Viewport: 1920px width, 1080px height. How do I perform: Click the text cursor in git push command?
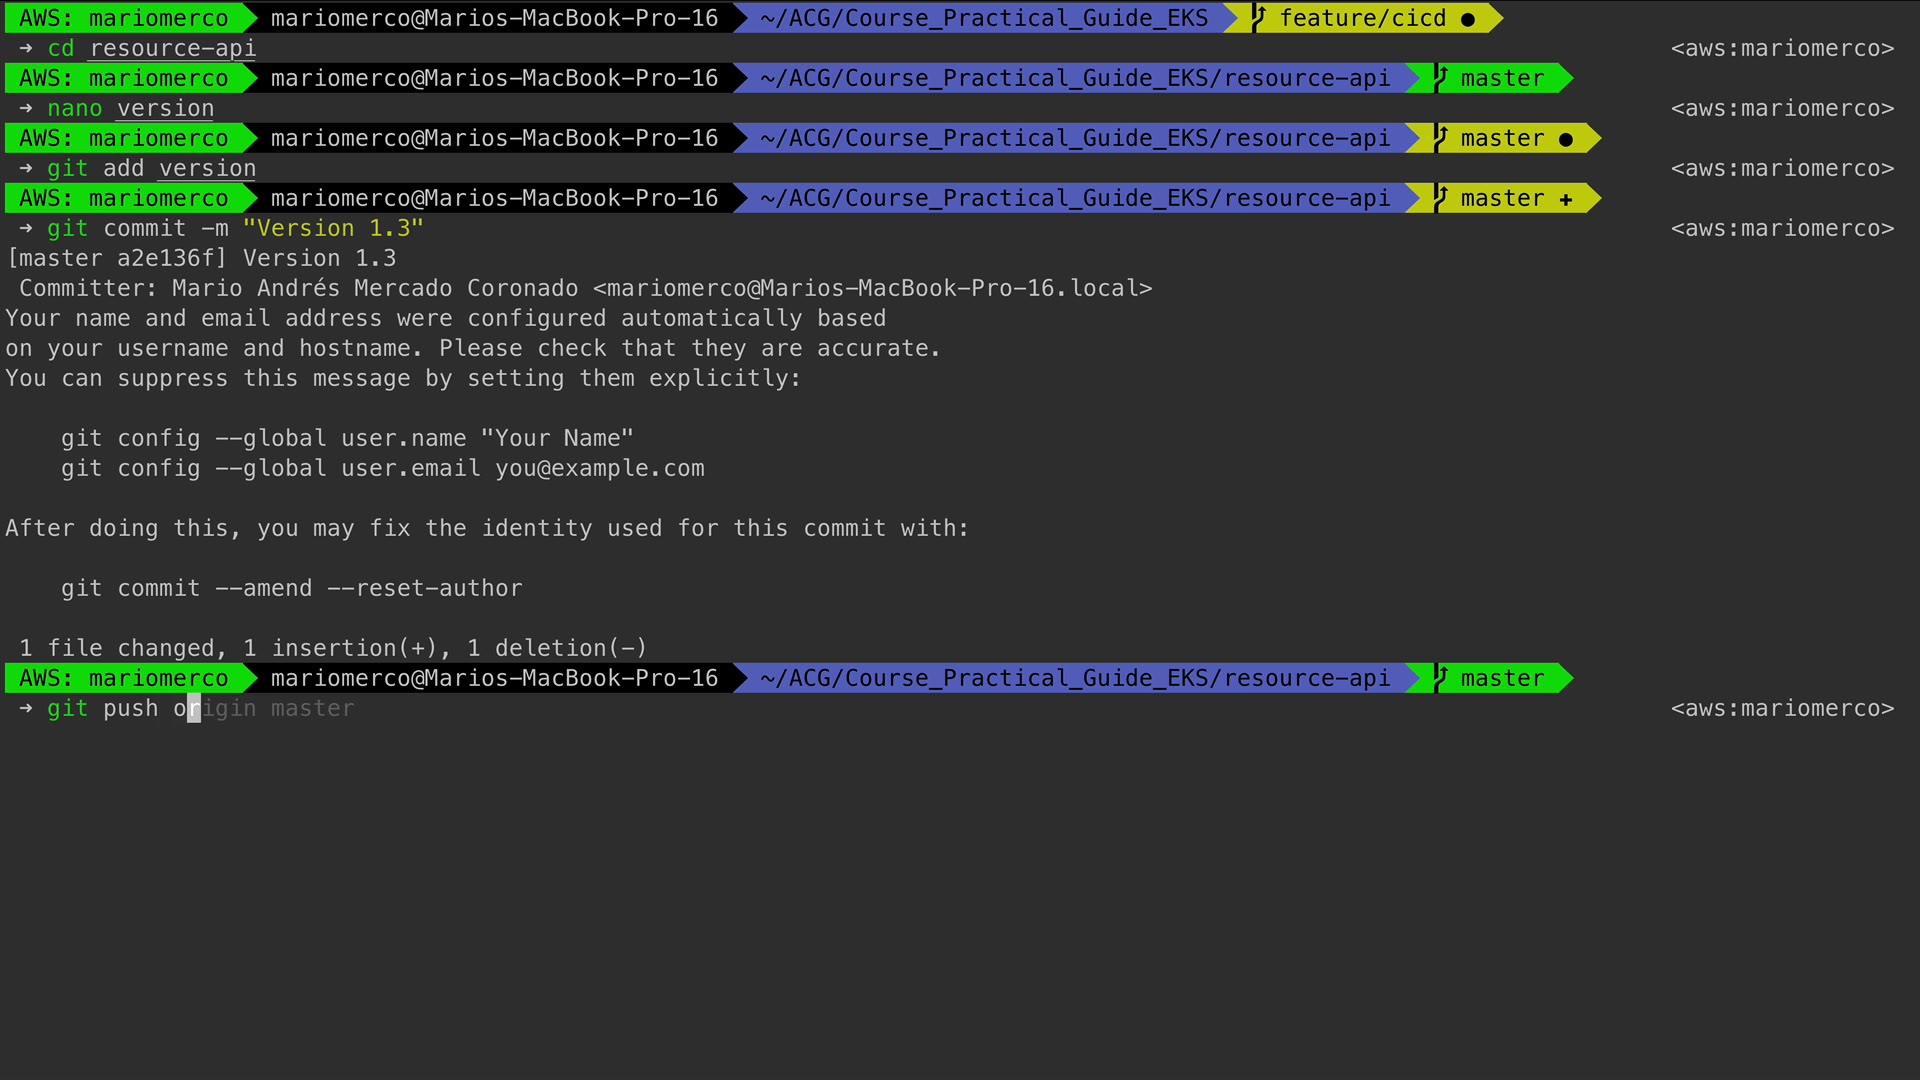tap(194, 708)
